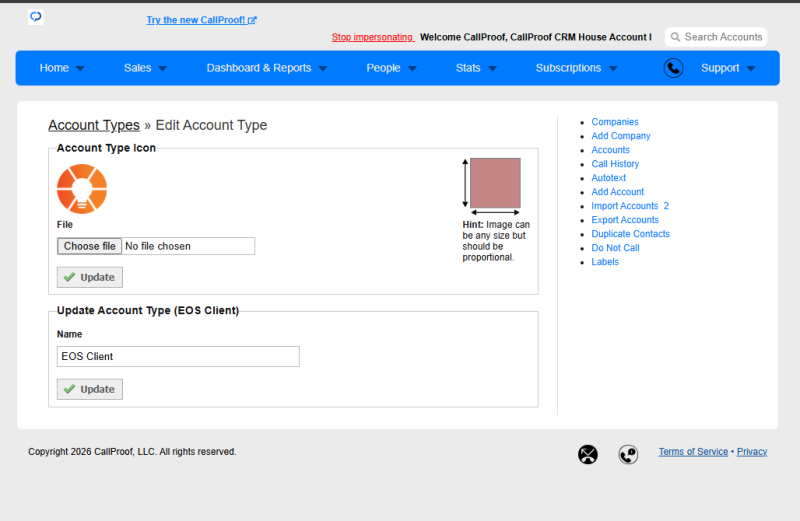The image size is (800, 521).
Task: Click the CallProof logo icon
Action: pos(36,17)
